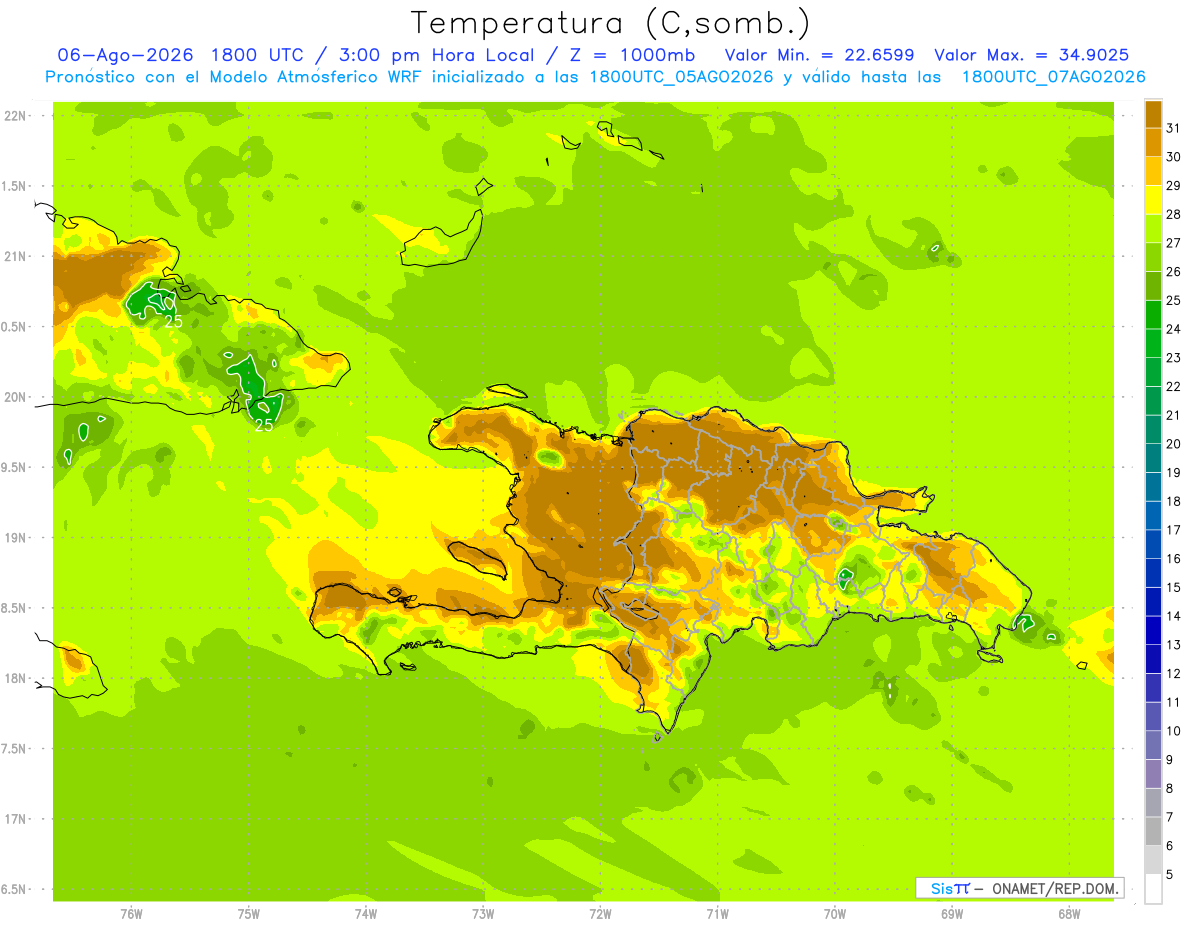Click the '70W' longitude label
The image size is (1200, 927).
point(834,914)
